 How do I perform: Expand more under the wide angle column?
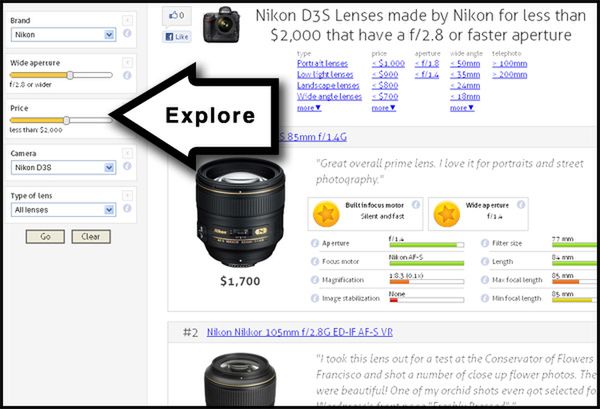462,108
